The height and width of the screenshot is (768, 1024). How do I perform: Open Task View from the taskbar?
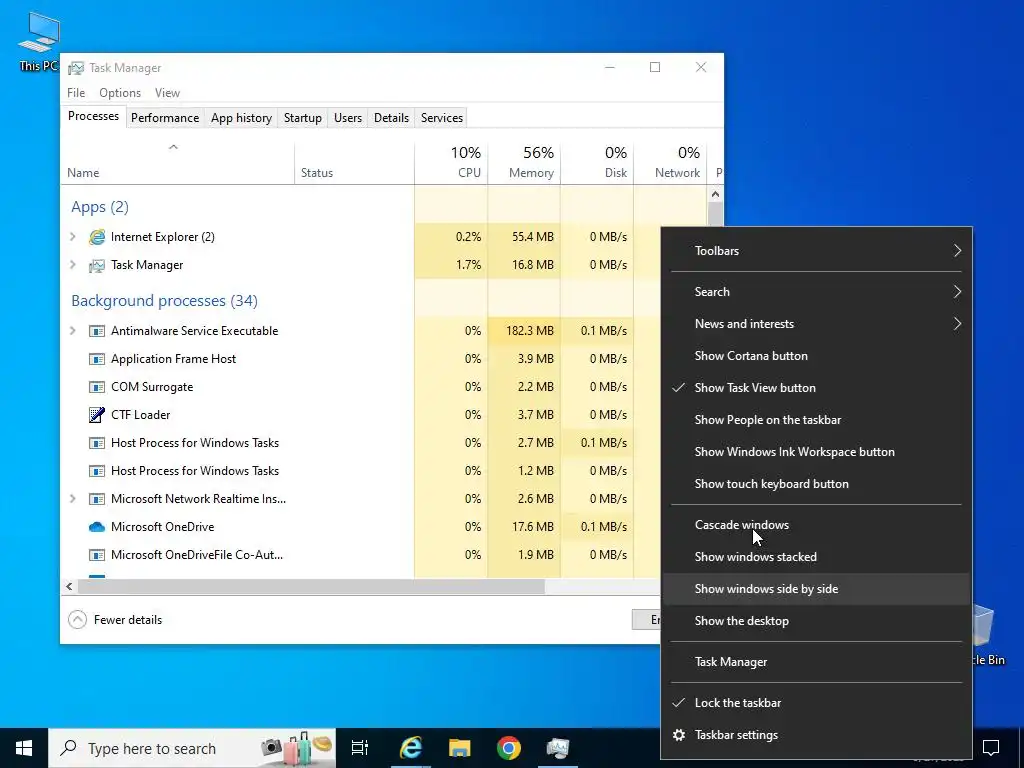coord(360,748)
